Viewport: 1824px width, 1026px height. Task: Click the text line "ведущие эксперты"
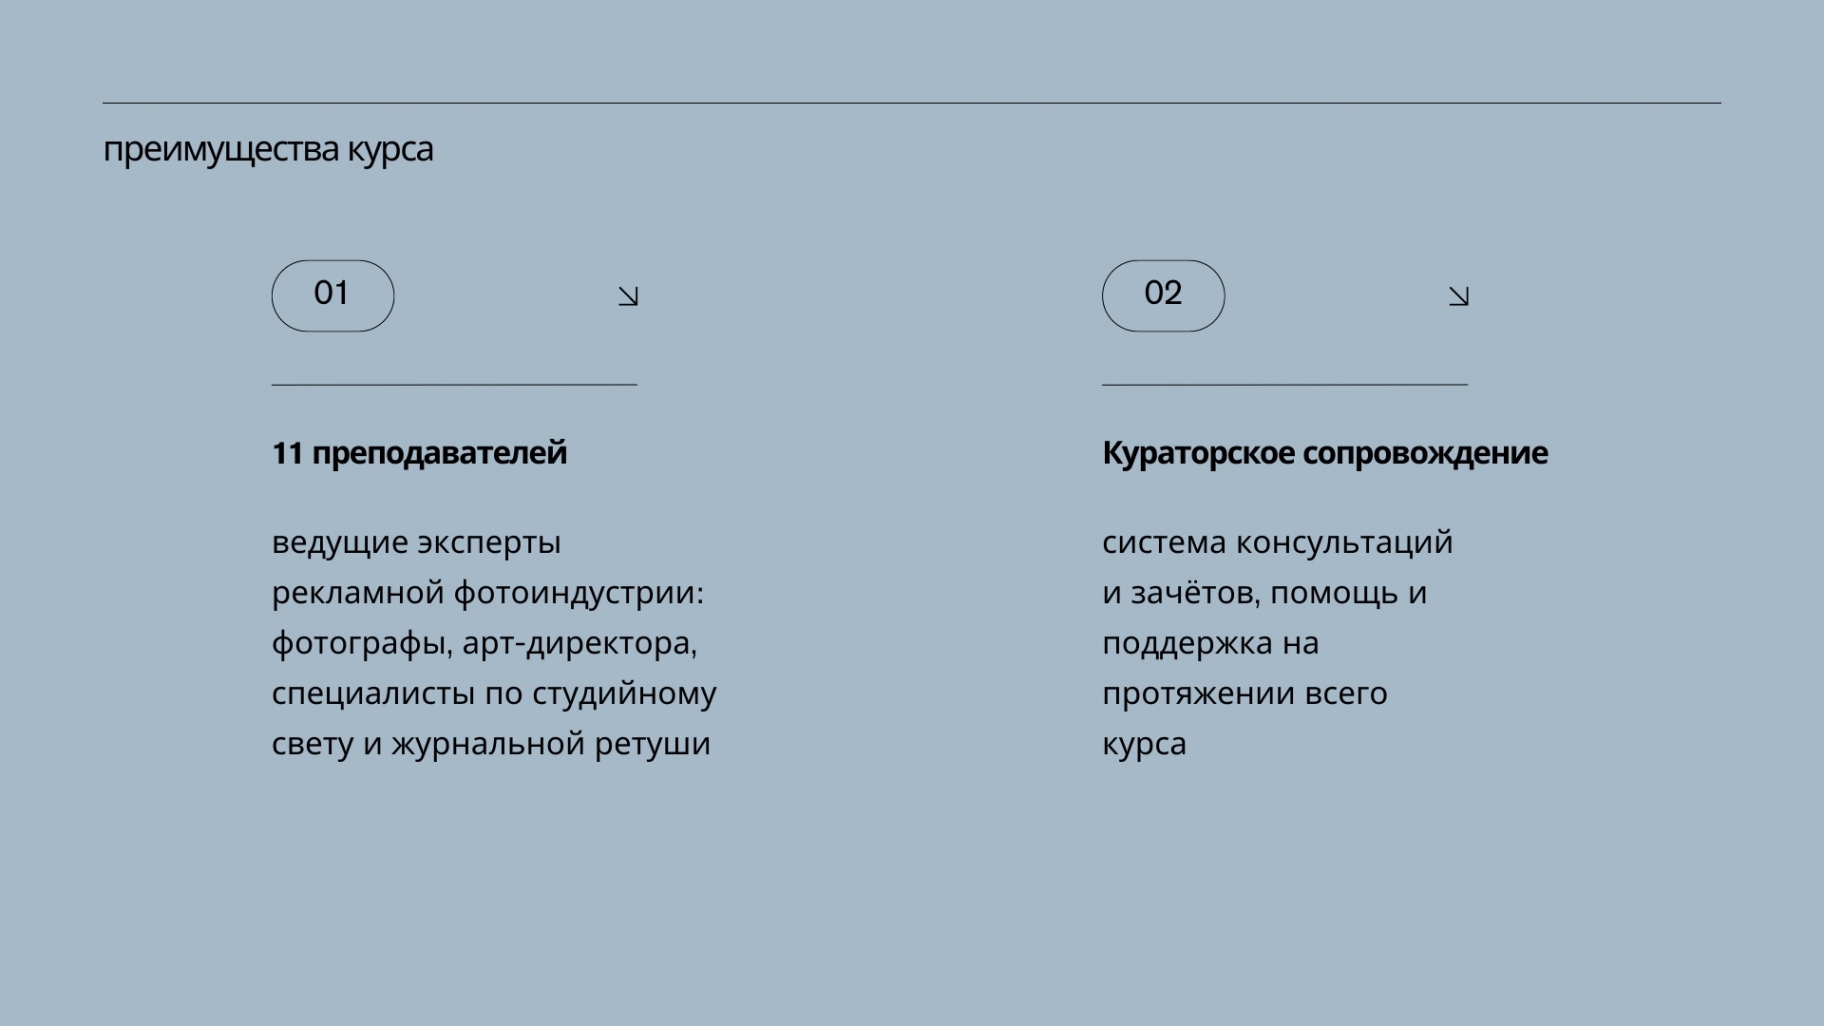416,543
